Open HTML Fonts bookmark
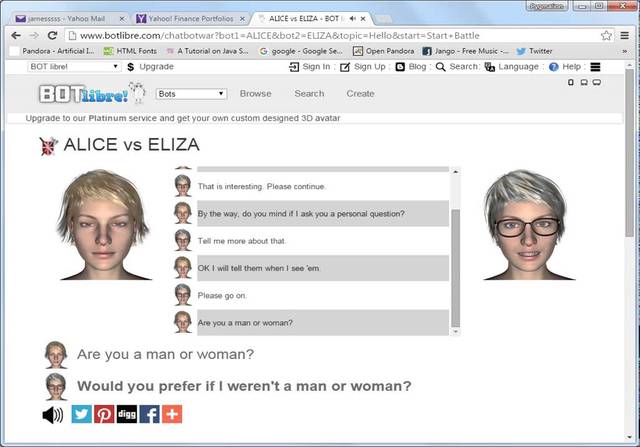This screenshot has height=447, width=640. point(130,51)
